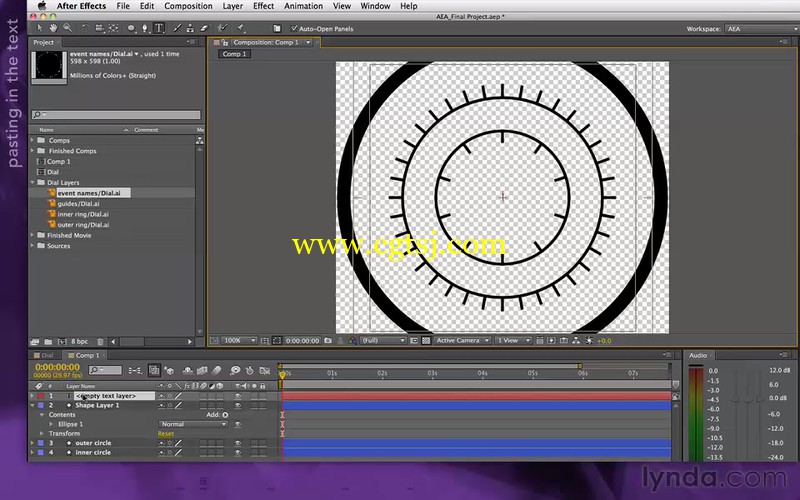Open the Apple menu

click(42, 6)
